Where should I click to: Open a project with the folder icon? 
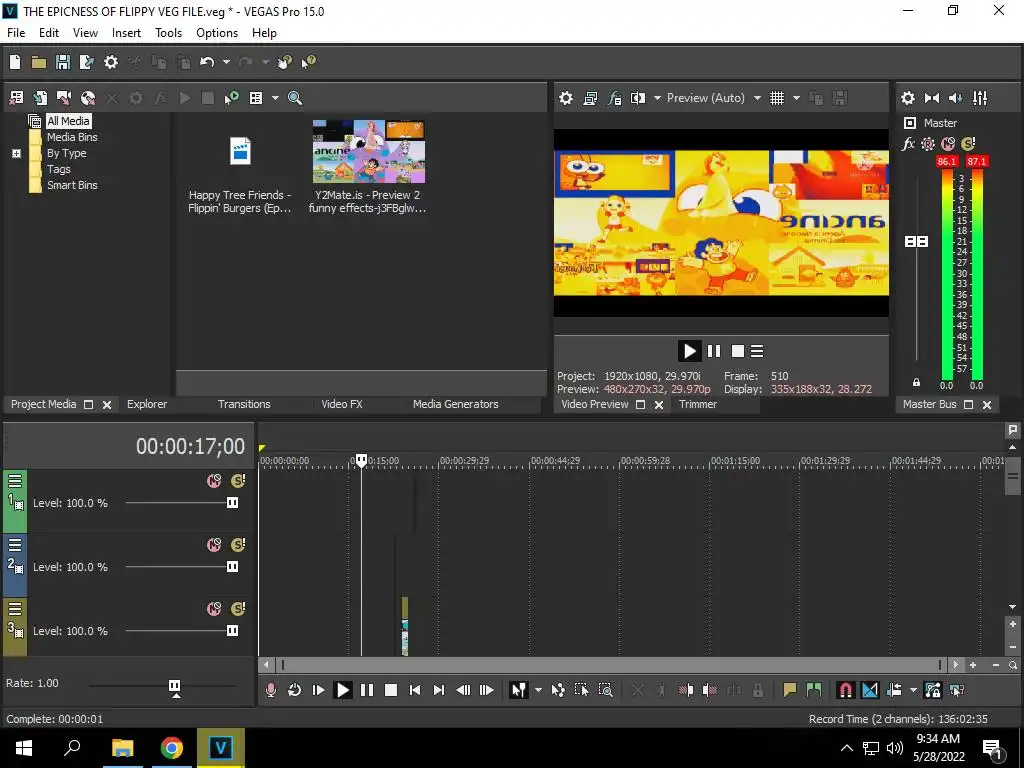[x=39, y=62]
